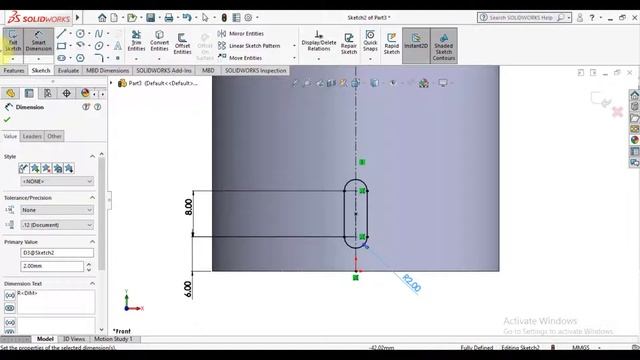The image size is (640, 360).
Task: Click the 2.00mm value field
Action: tap(52, 266)
